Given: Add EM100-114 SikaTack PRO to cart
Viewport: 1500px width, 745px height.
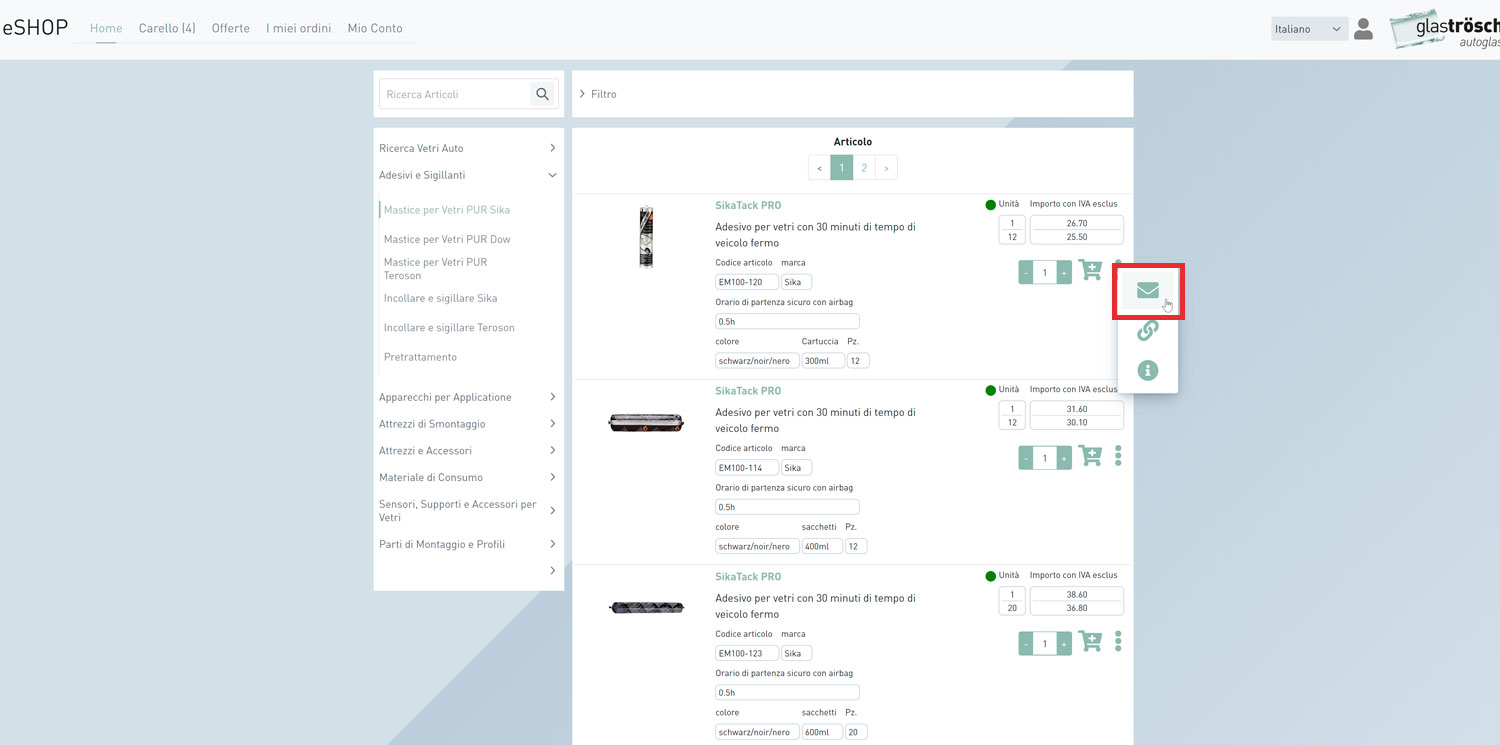Looking at the screenshot, I should 1090,456.
